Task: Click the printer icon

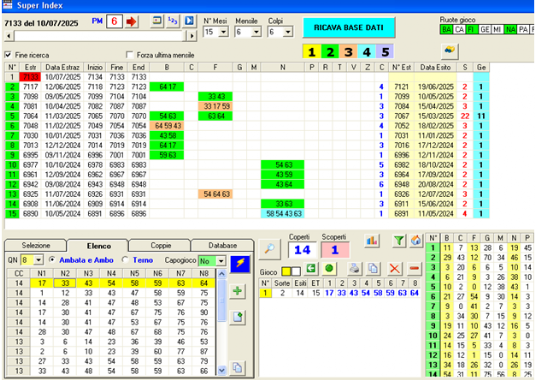Action: tap(355, 269)
